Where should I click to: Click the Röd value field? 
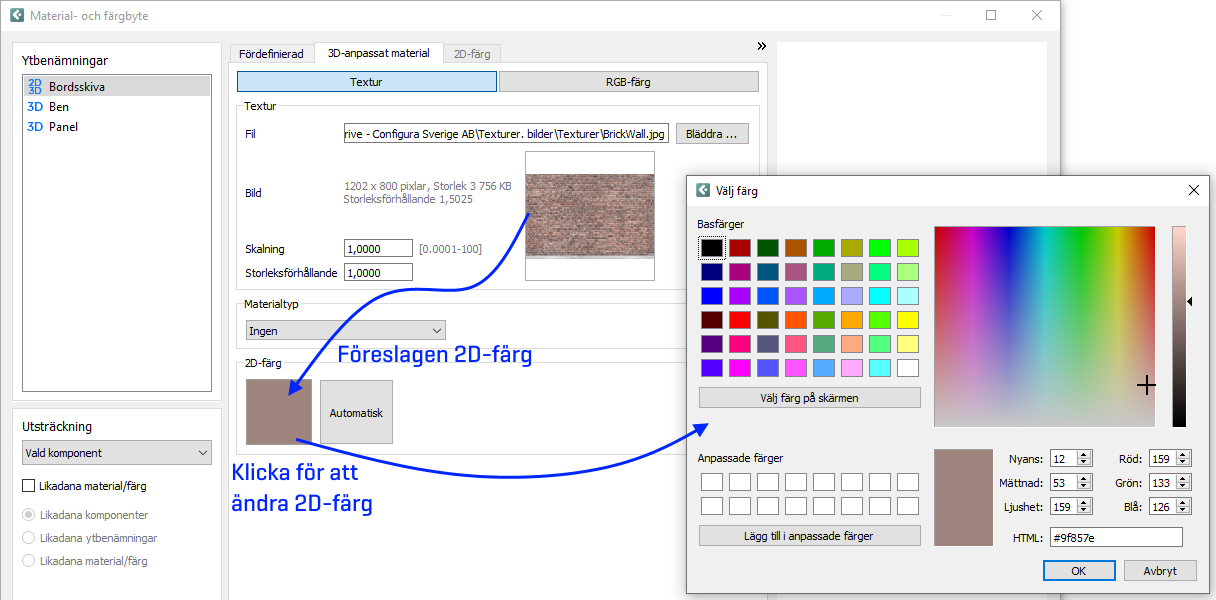1163,459
